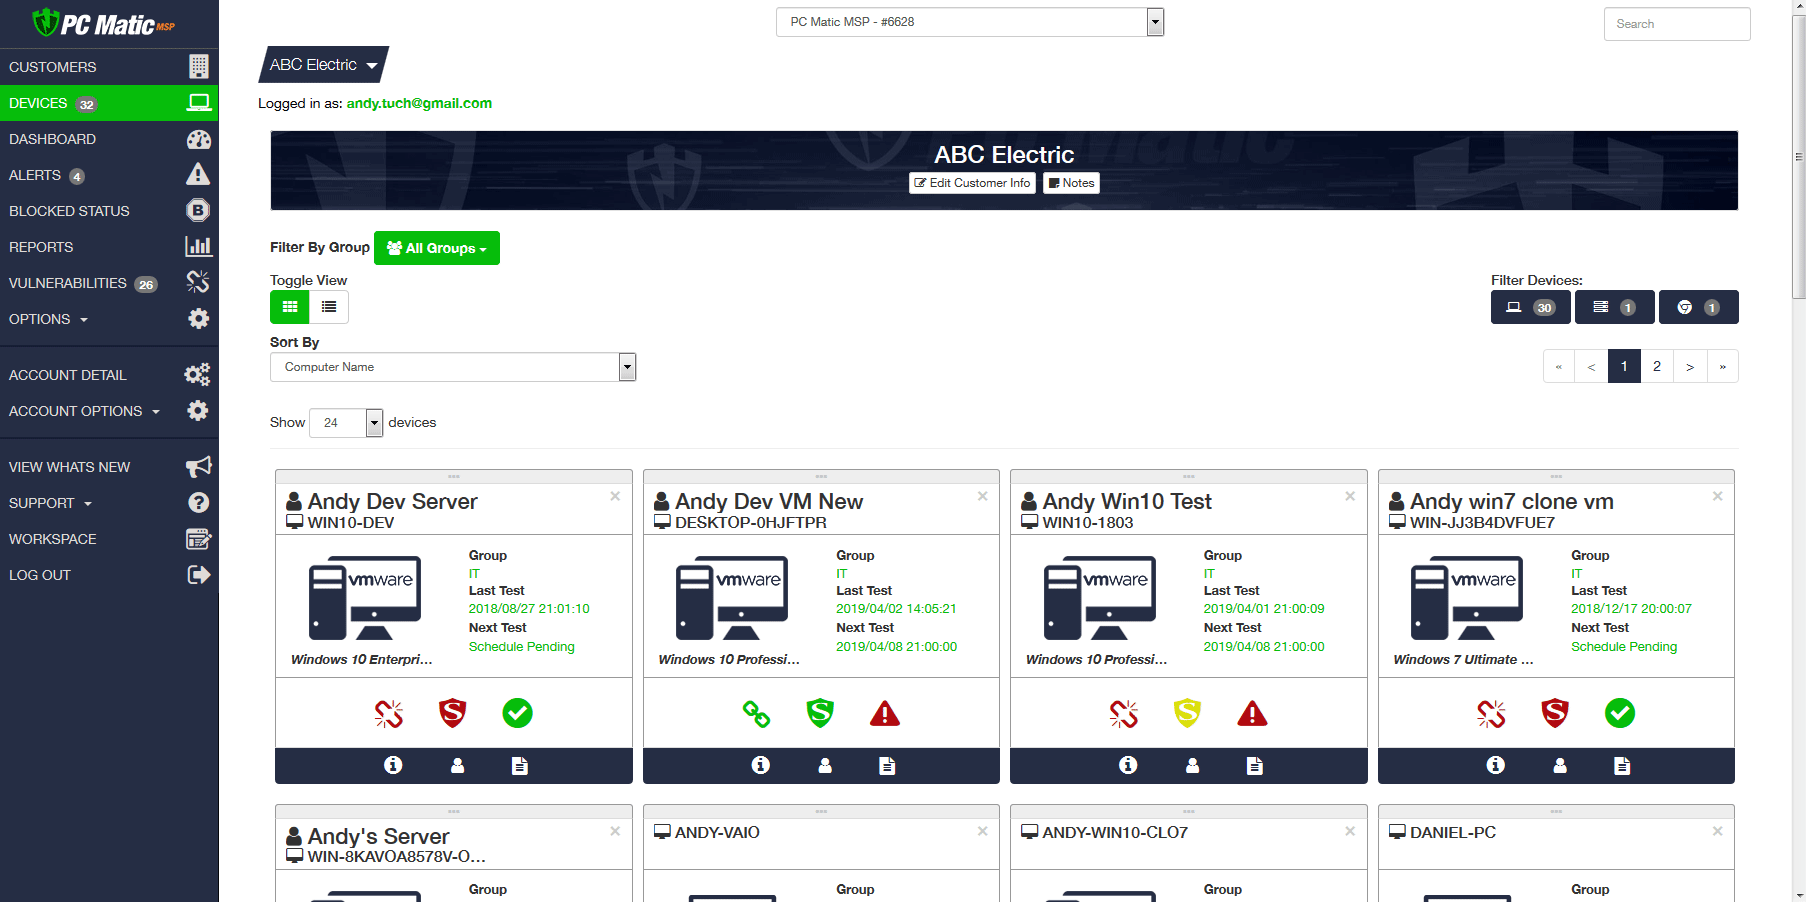
Task: Expand the Support menu
Action: 109,503
